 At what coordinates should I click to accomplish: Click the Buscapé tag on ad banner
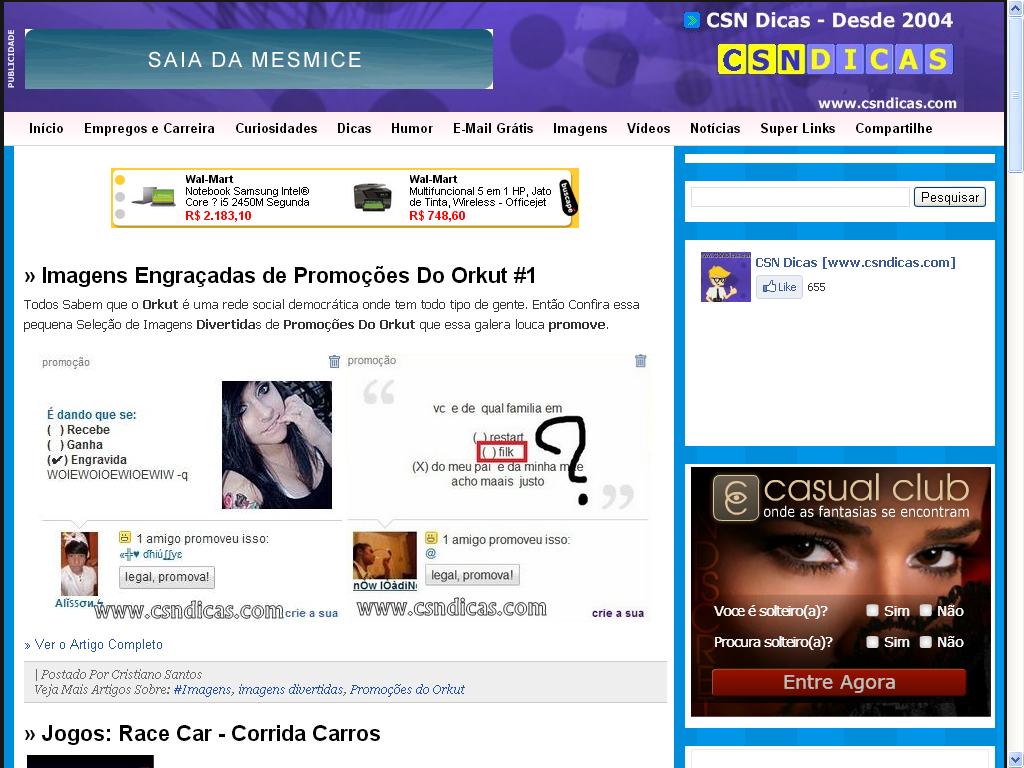point(568,197)
